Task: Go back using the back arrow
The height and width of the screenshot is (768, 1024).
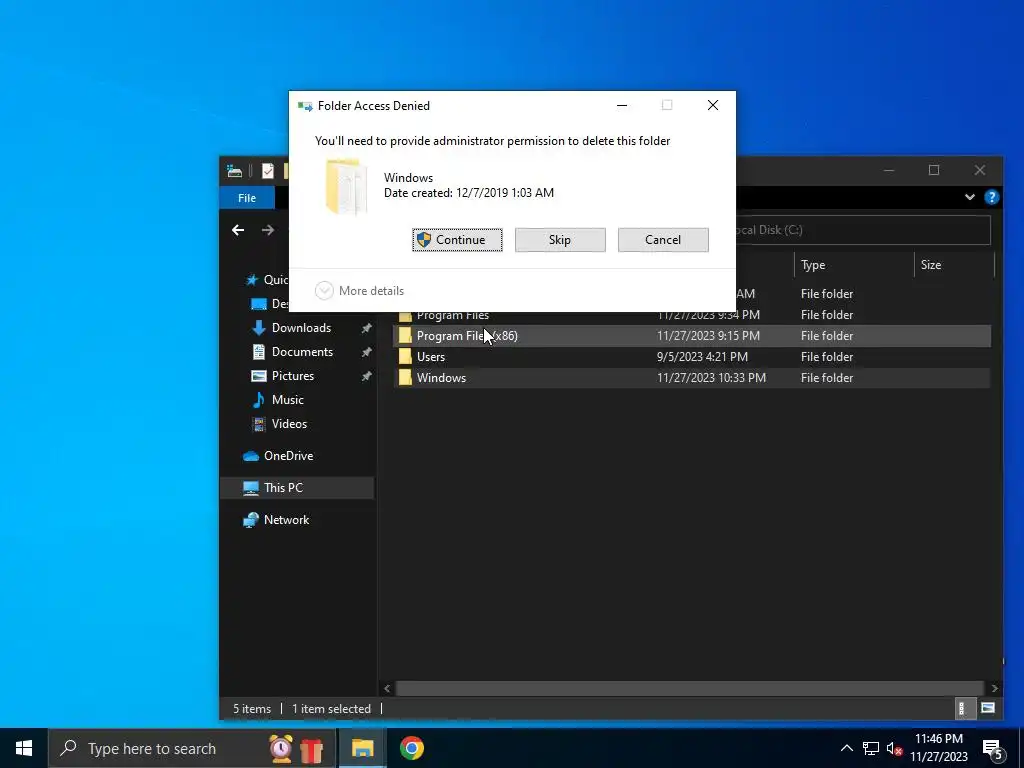Action: pos(238,230)
